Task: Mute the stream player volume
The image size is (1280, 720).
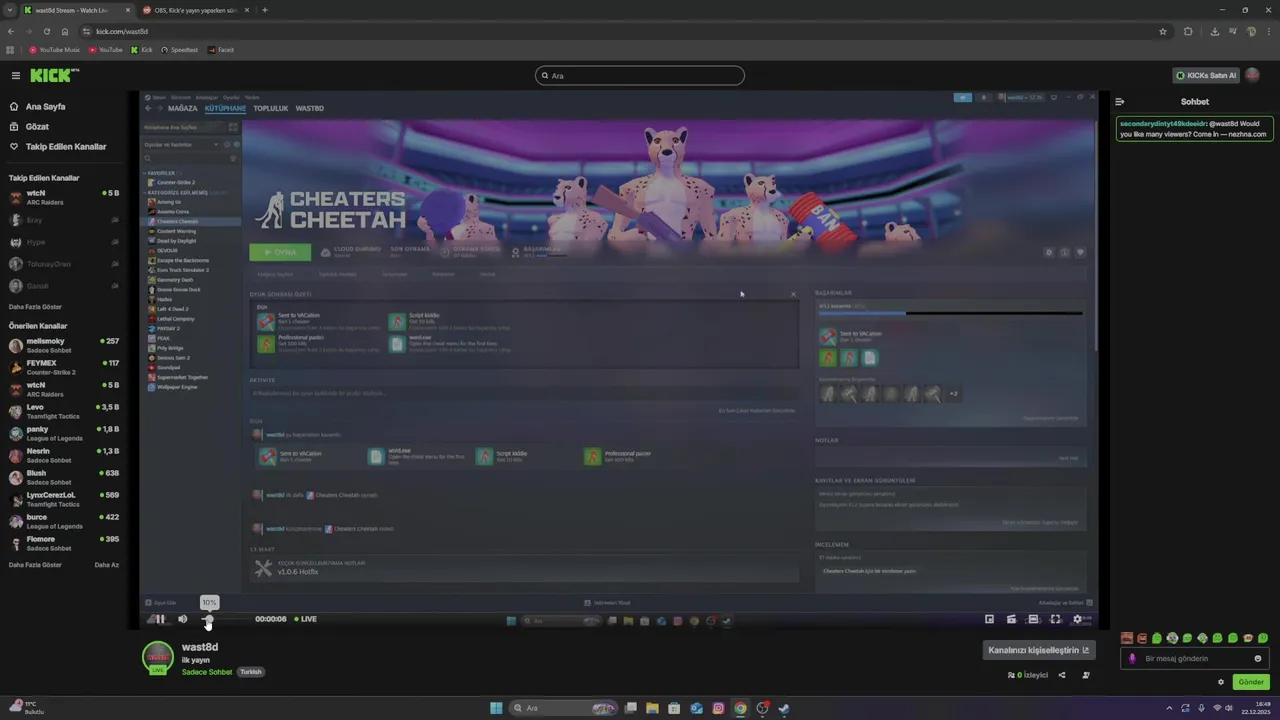Action: (x=182, y=619)
